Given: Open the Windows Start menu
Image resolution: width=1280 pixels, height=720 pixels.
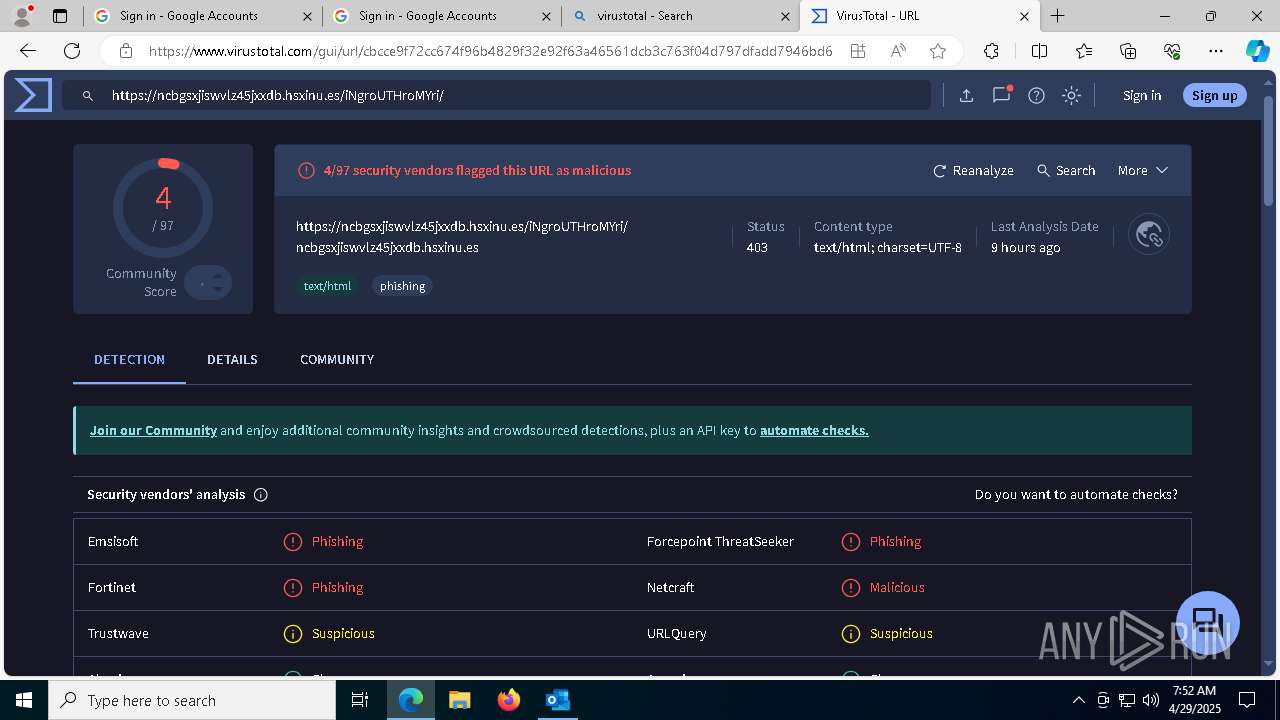Looking at the screenshot, I should pos(24,700).
